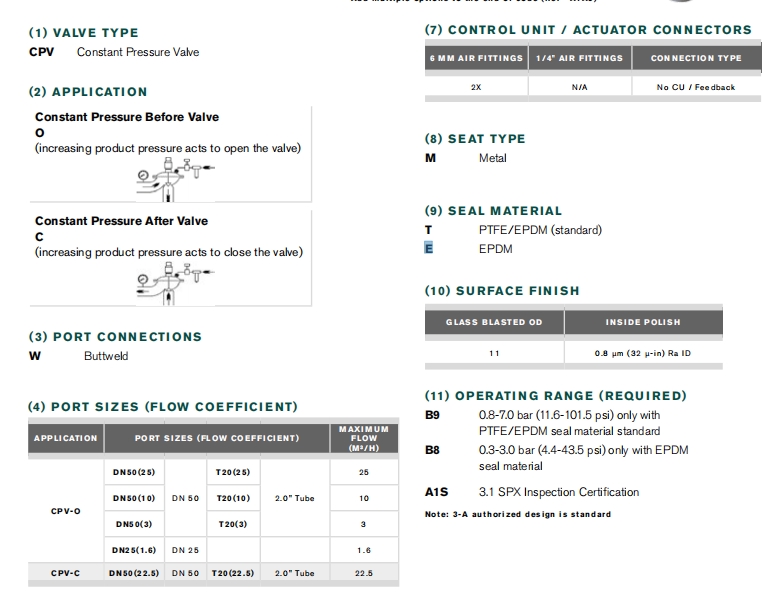Click the 'T20(25)' table cell

(x=233, y=472)
